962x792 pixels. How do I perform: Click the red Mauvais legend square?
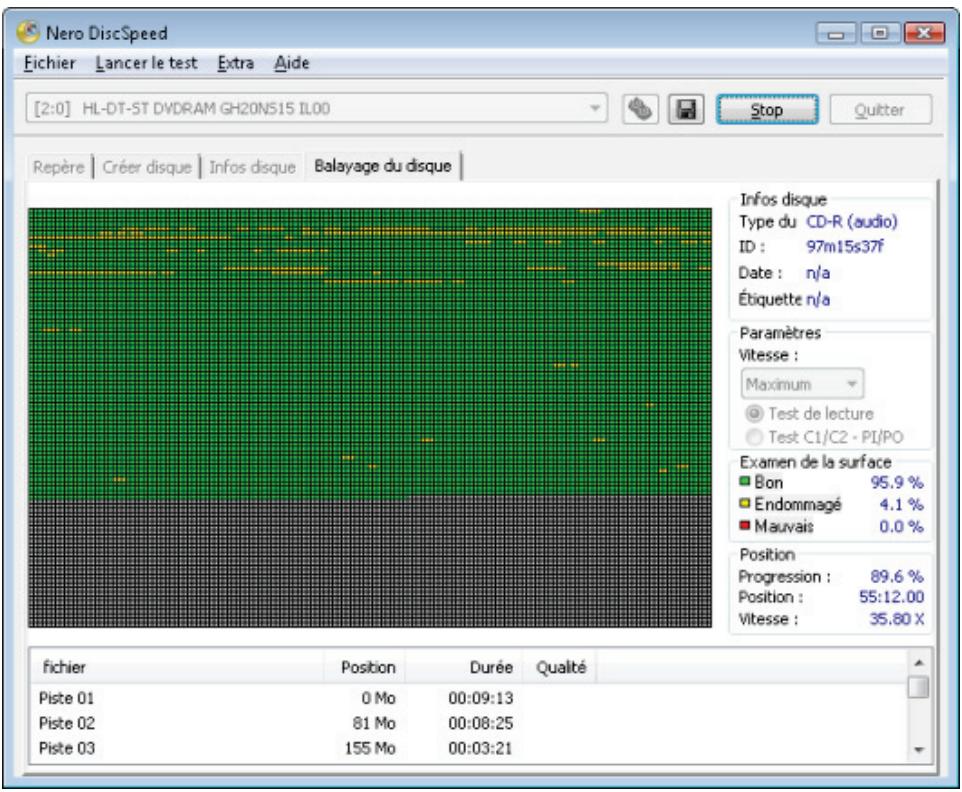click(745, 526)
